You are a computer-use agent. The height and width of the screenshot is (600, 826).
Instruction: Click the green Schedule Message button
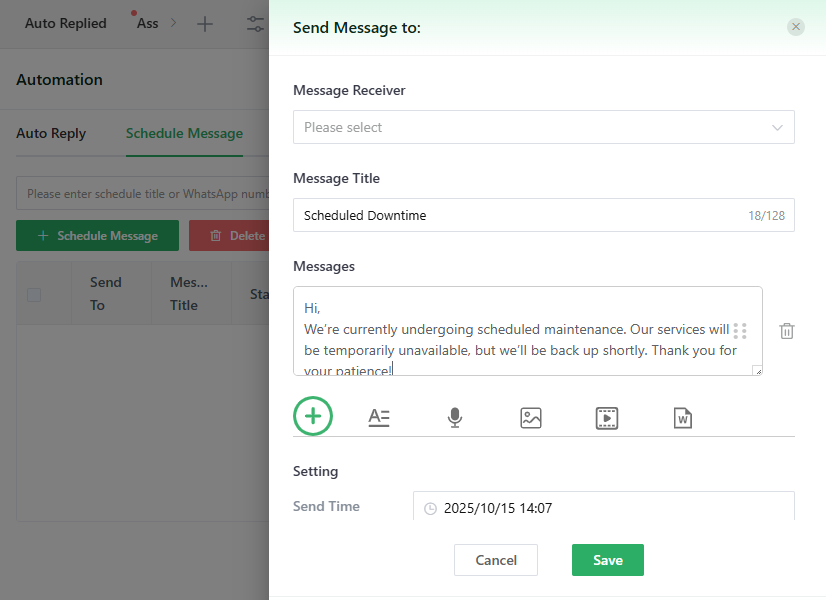tap(97, 236)
